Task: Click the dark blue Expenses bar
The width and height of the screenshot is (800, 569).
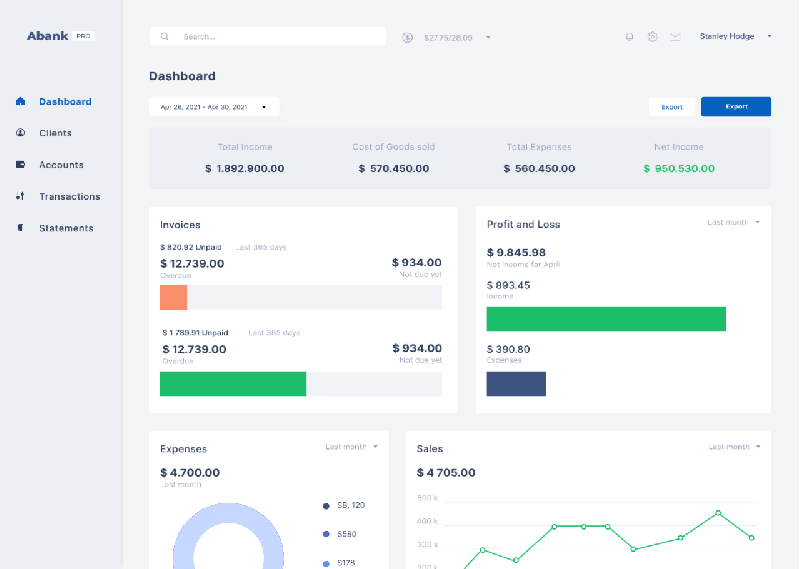Action: click(x=516, y=384)
